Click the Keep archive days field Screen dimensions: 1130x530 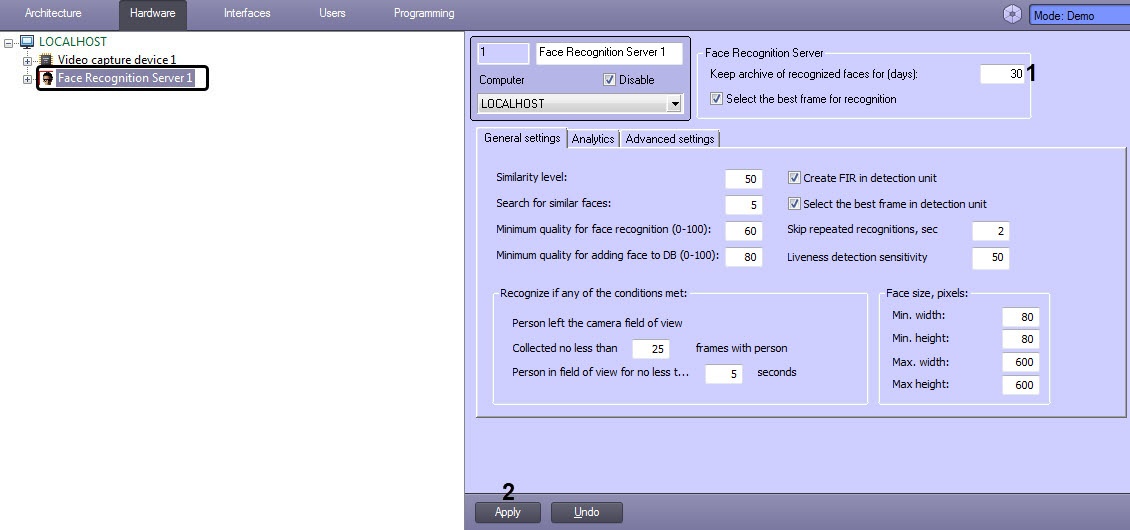pos(1002,74)
